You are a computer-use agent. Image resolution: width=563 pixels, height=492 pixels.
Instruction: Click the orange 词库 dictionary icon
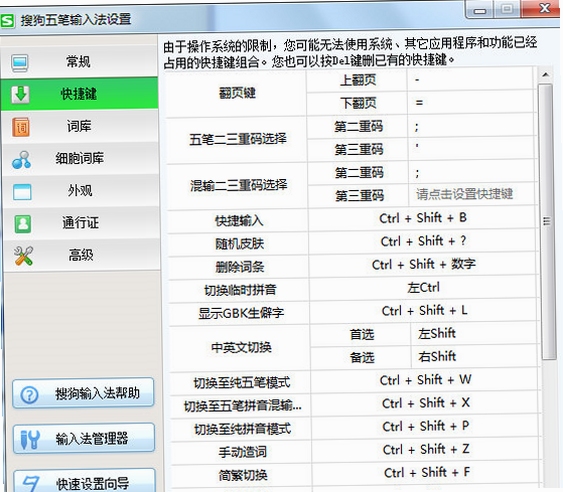point(21,127)
